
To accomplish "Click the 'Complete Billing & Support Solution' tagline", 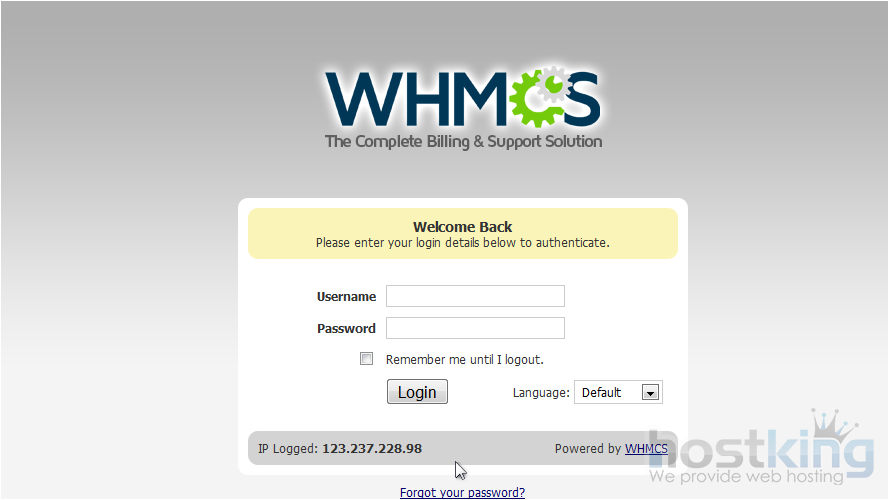I will [x=463, y=141].
